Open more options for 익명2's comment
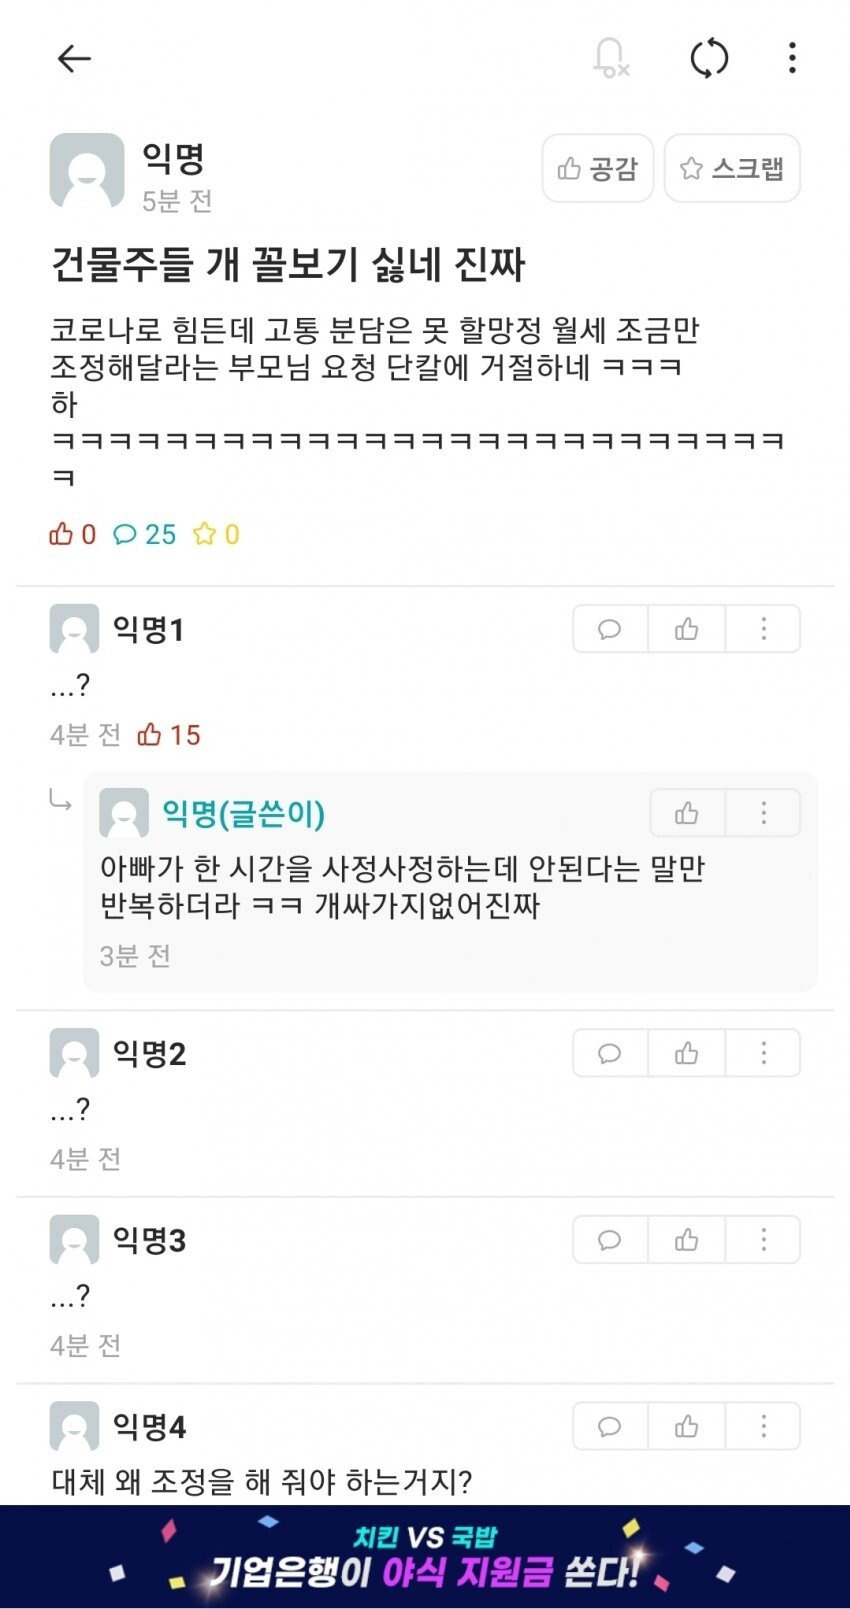This screenshot has width=850, height=1609. pyautogui.click(x=763, y=1053)
